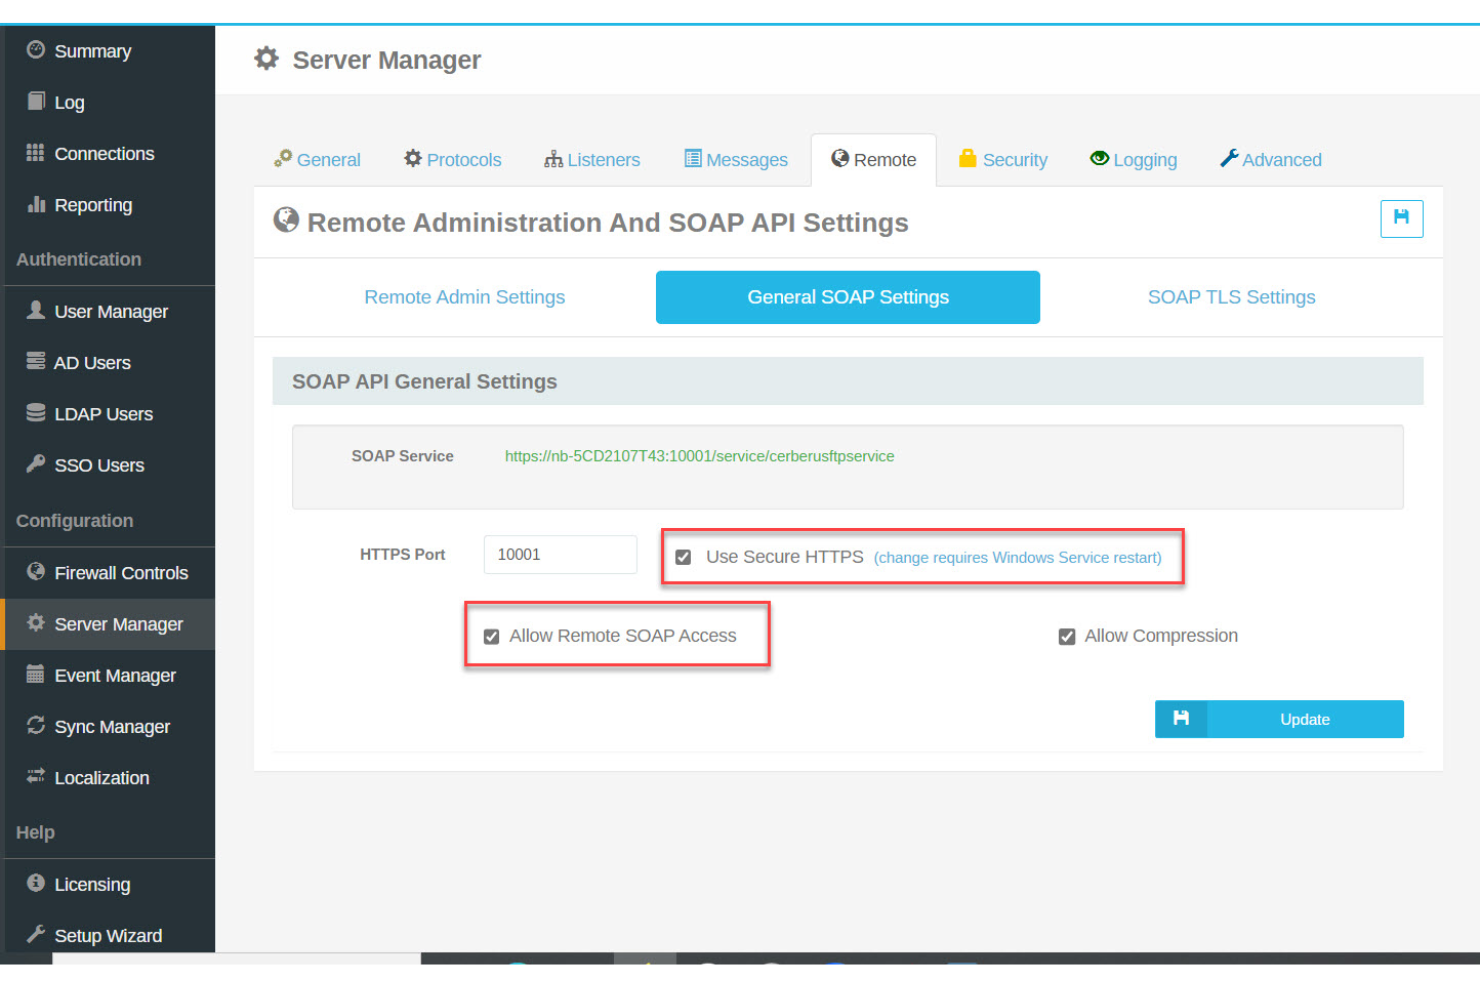This screenshot has width=1480, height=987.
Task: Open the Sync Manager
Action: coord(113,726)
